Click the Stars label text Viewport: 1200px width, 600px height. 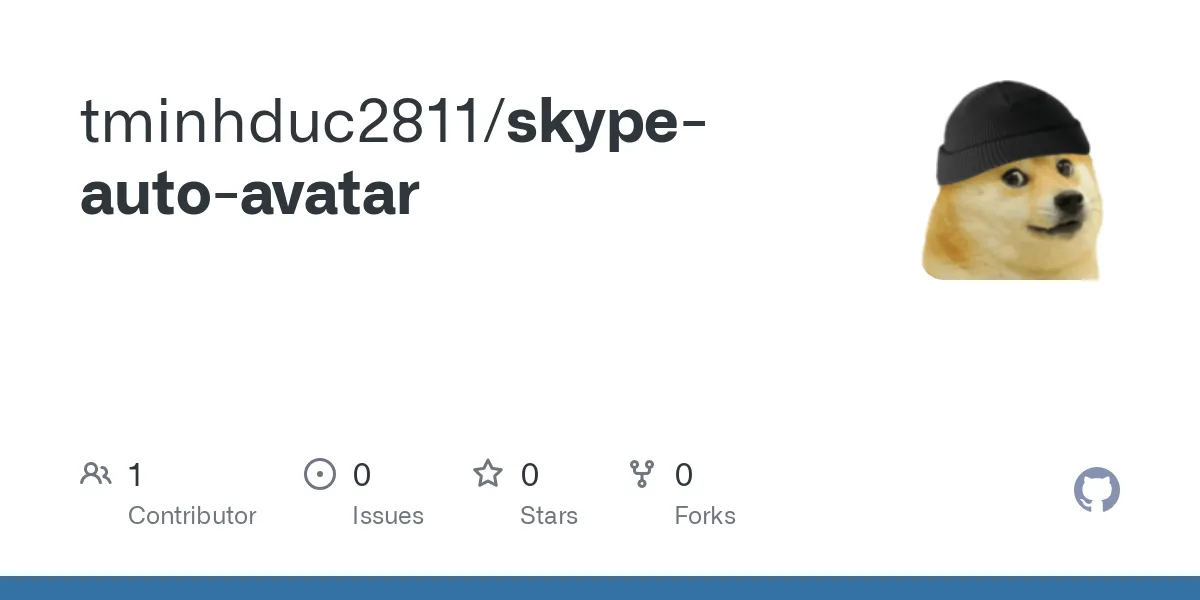click(549, 516)
